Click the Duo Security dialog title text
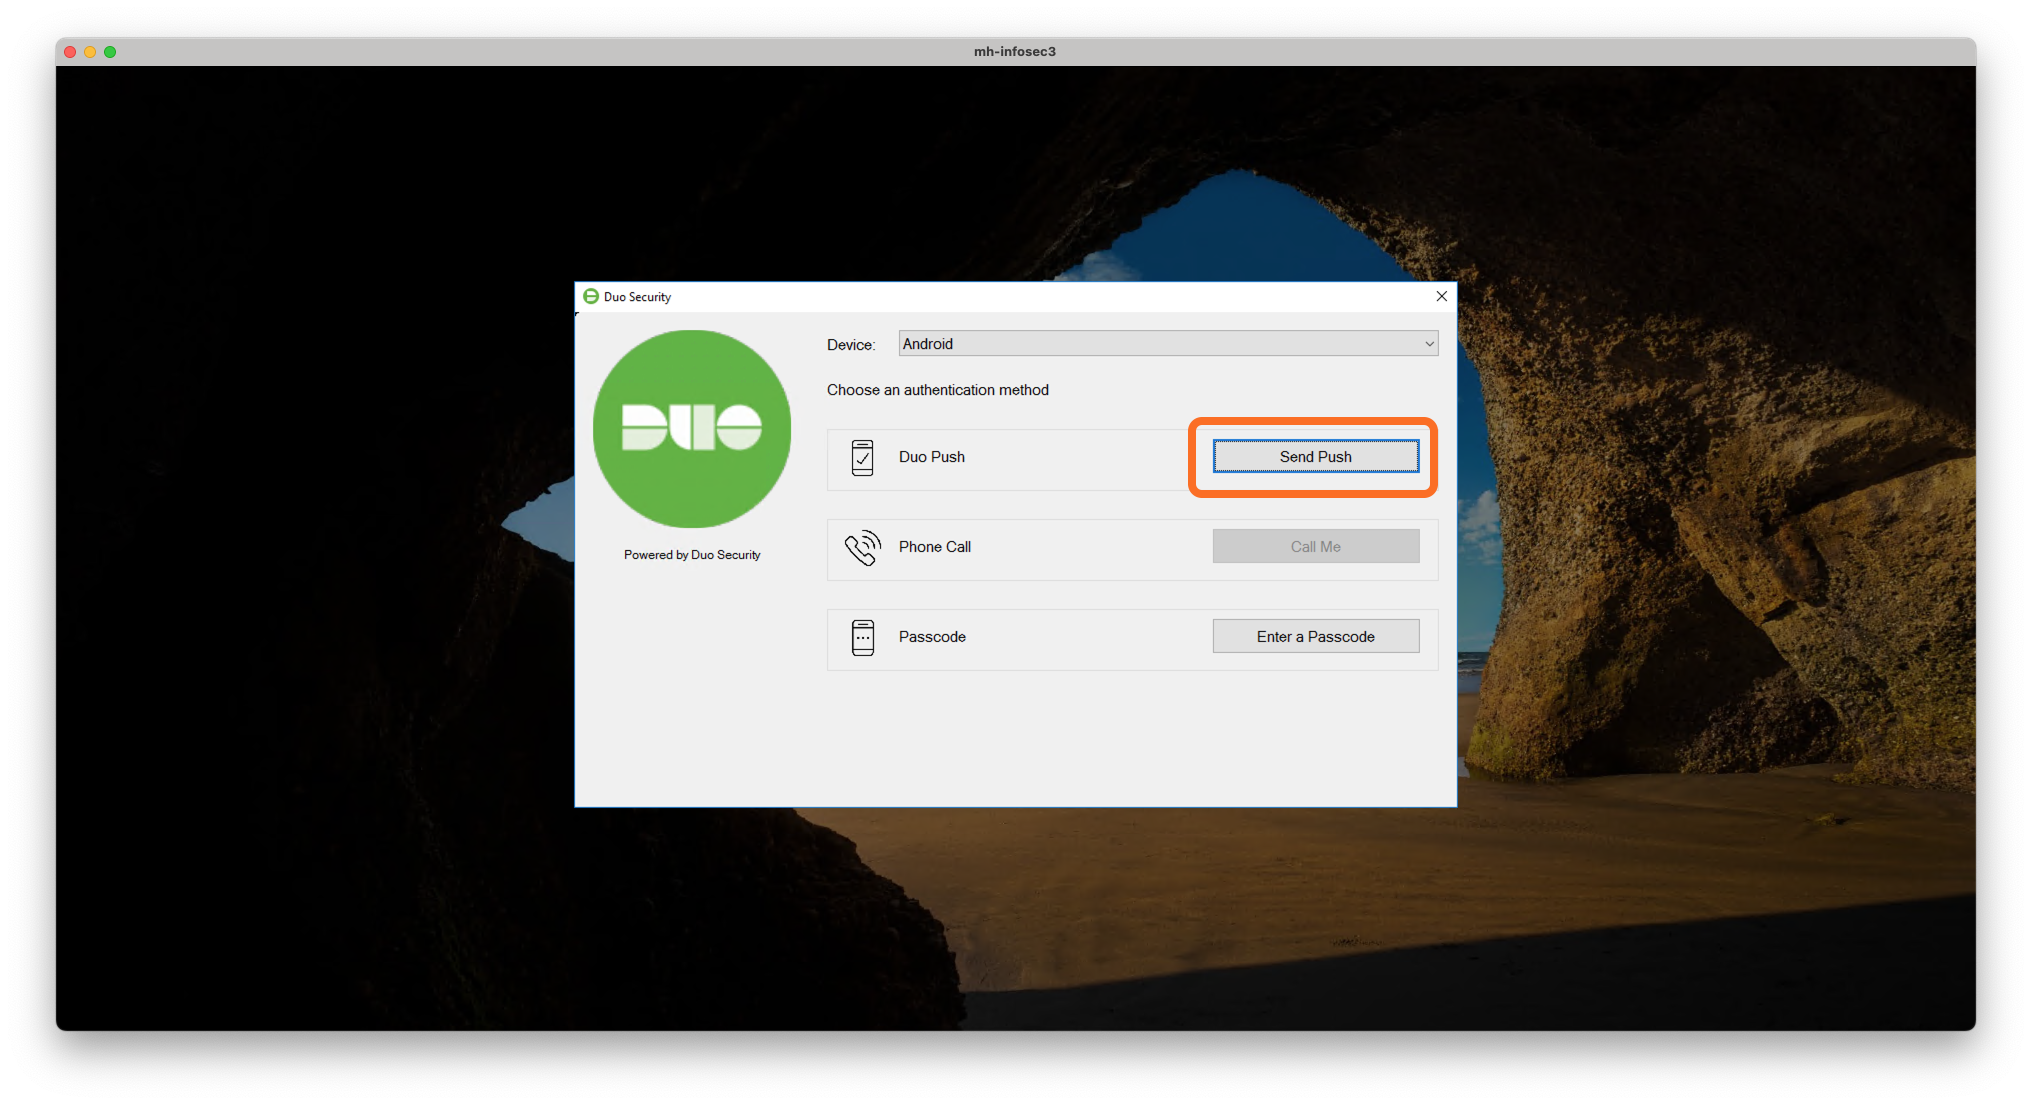This screenshot has height=1105, width=2032. [637, 297]
